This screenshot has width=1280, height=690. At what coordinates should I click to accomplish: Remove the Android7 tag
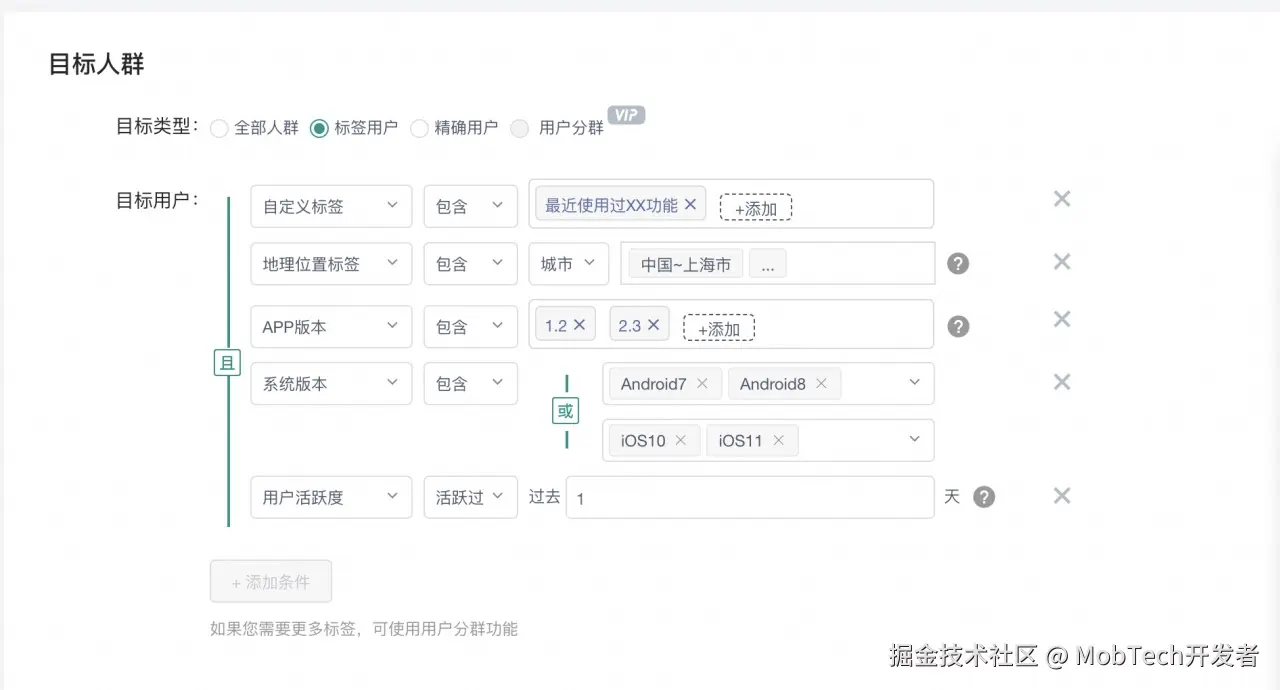702,384
